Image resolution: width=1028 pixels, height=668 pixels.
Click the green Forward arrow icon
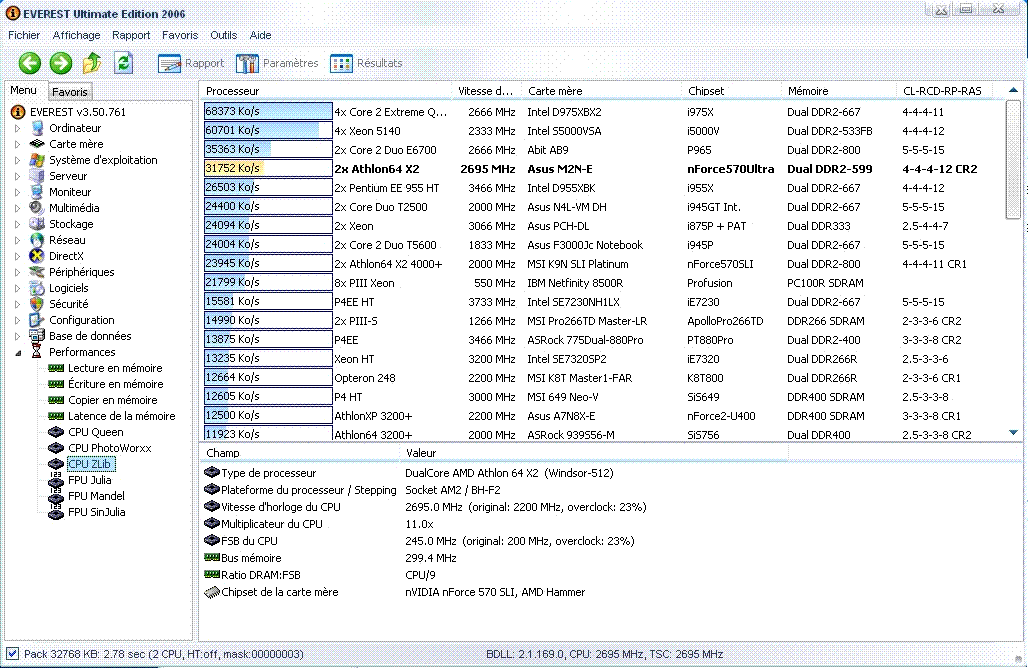tap(61, 63)
